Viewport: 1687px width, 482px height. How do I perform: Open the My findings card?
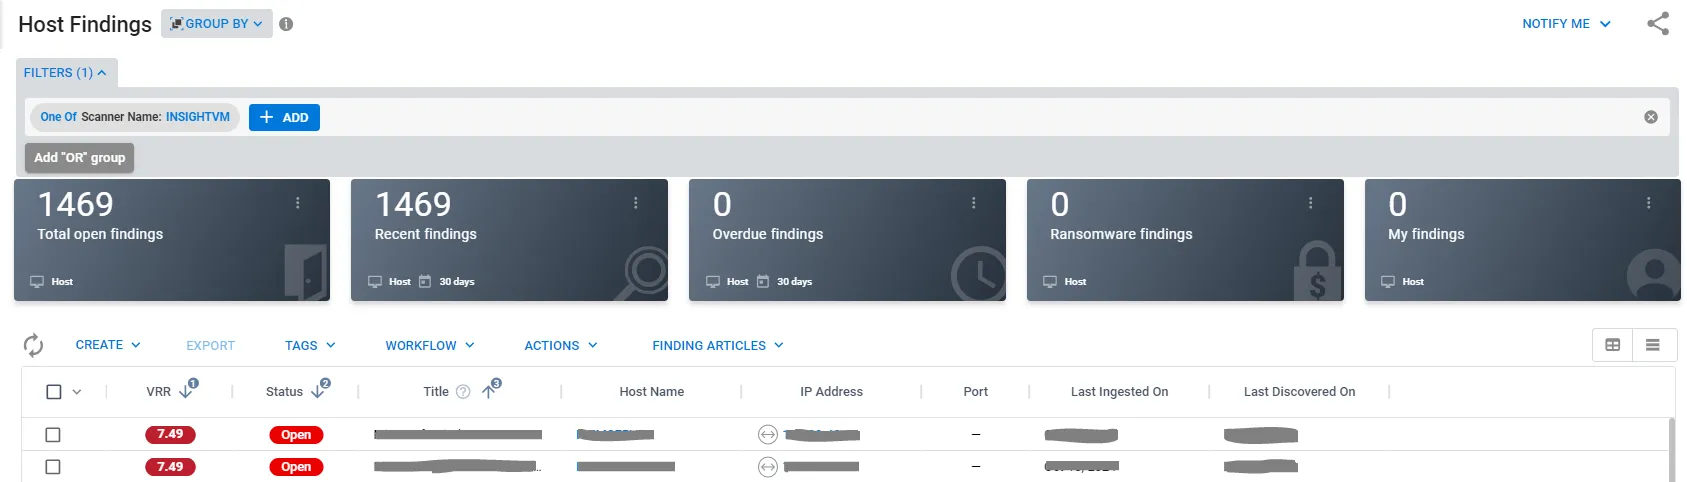click(x=1523, y=240)
